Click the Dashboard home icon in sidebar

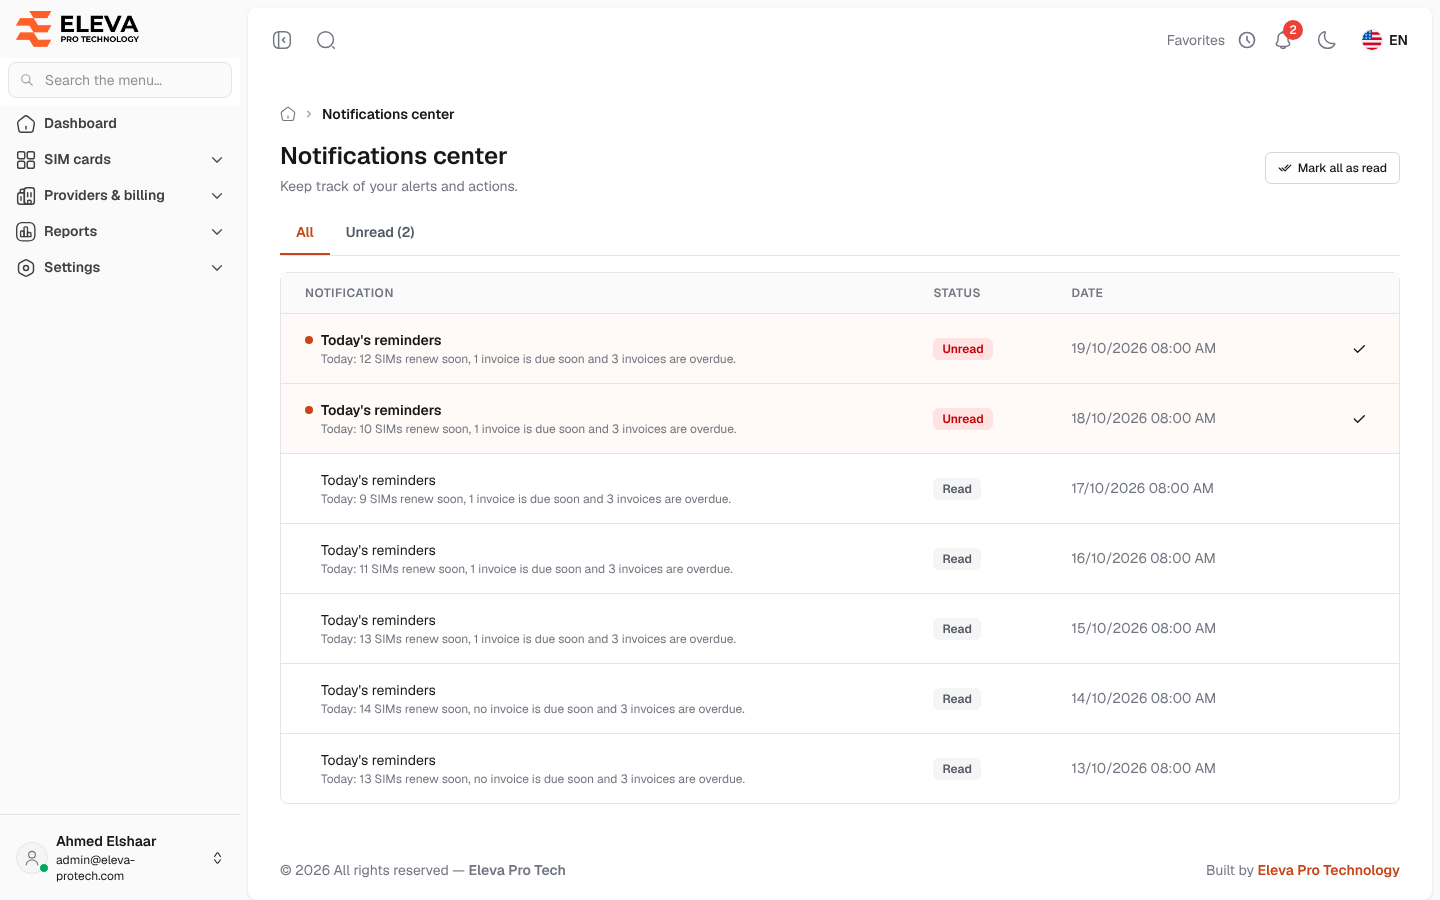click(x=26, y=124)
